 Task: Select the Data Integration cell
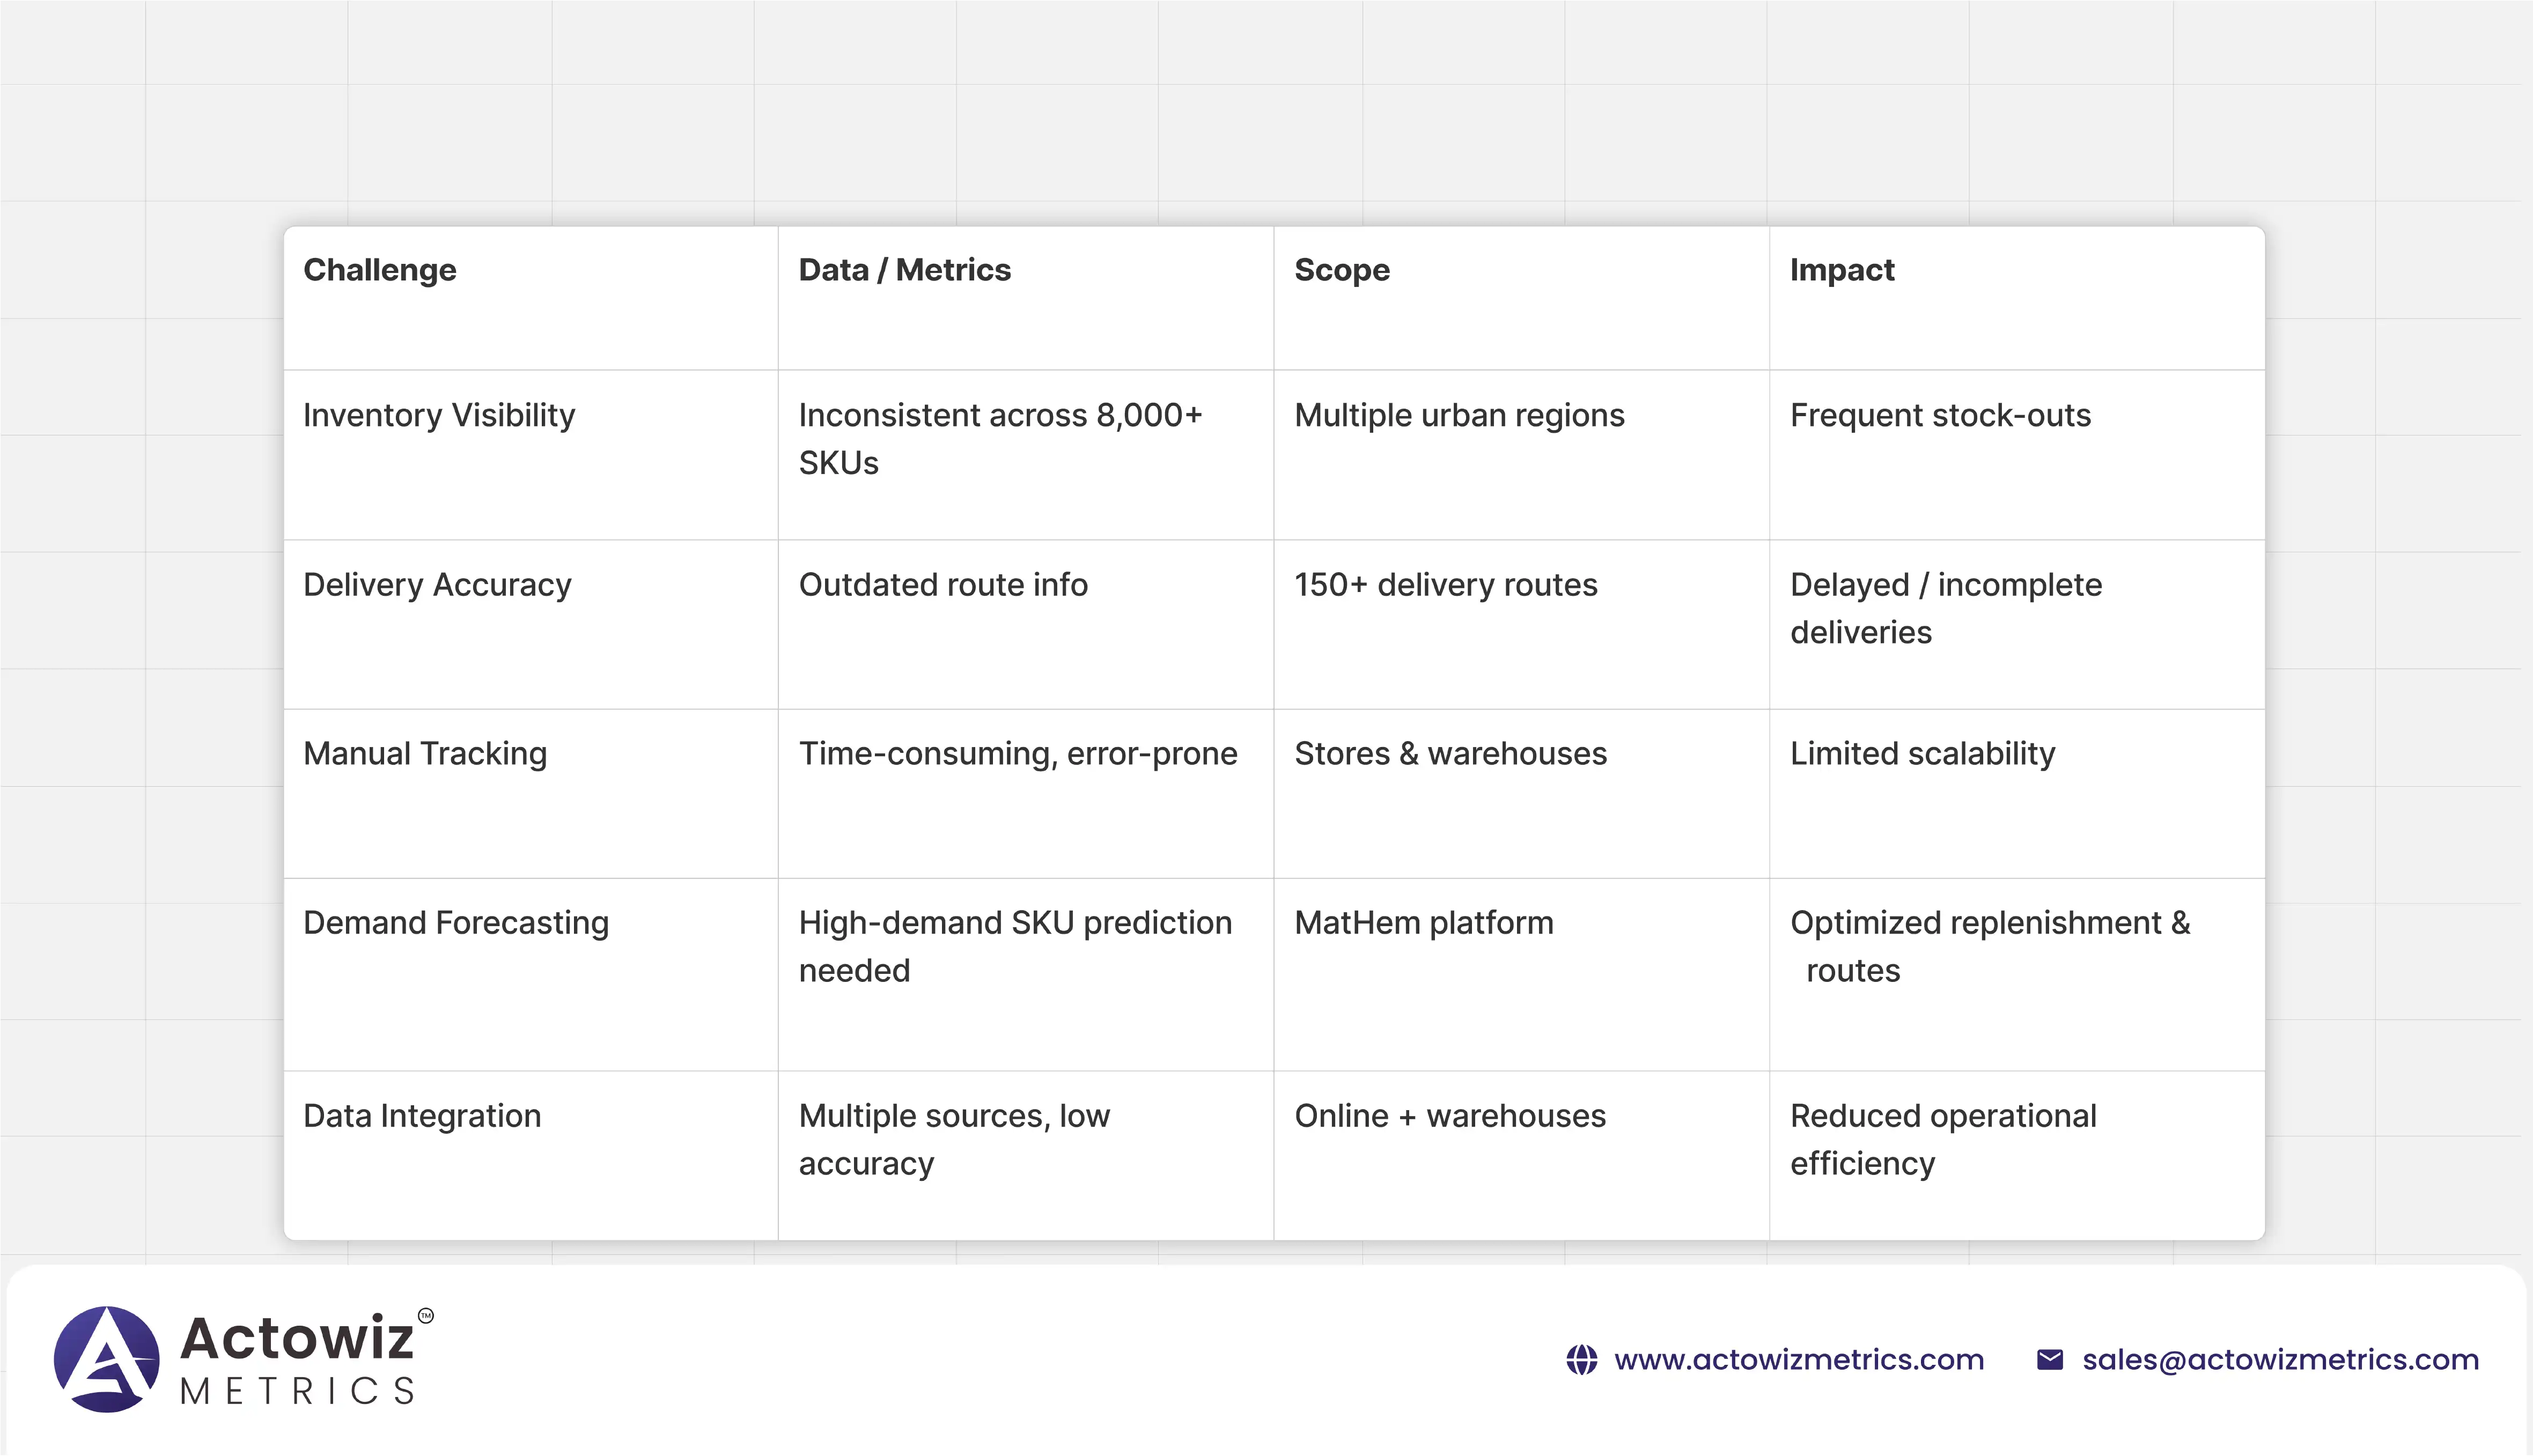422,1115
